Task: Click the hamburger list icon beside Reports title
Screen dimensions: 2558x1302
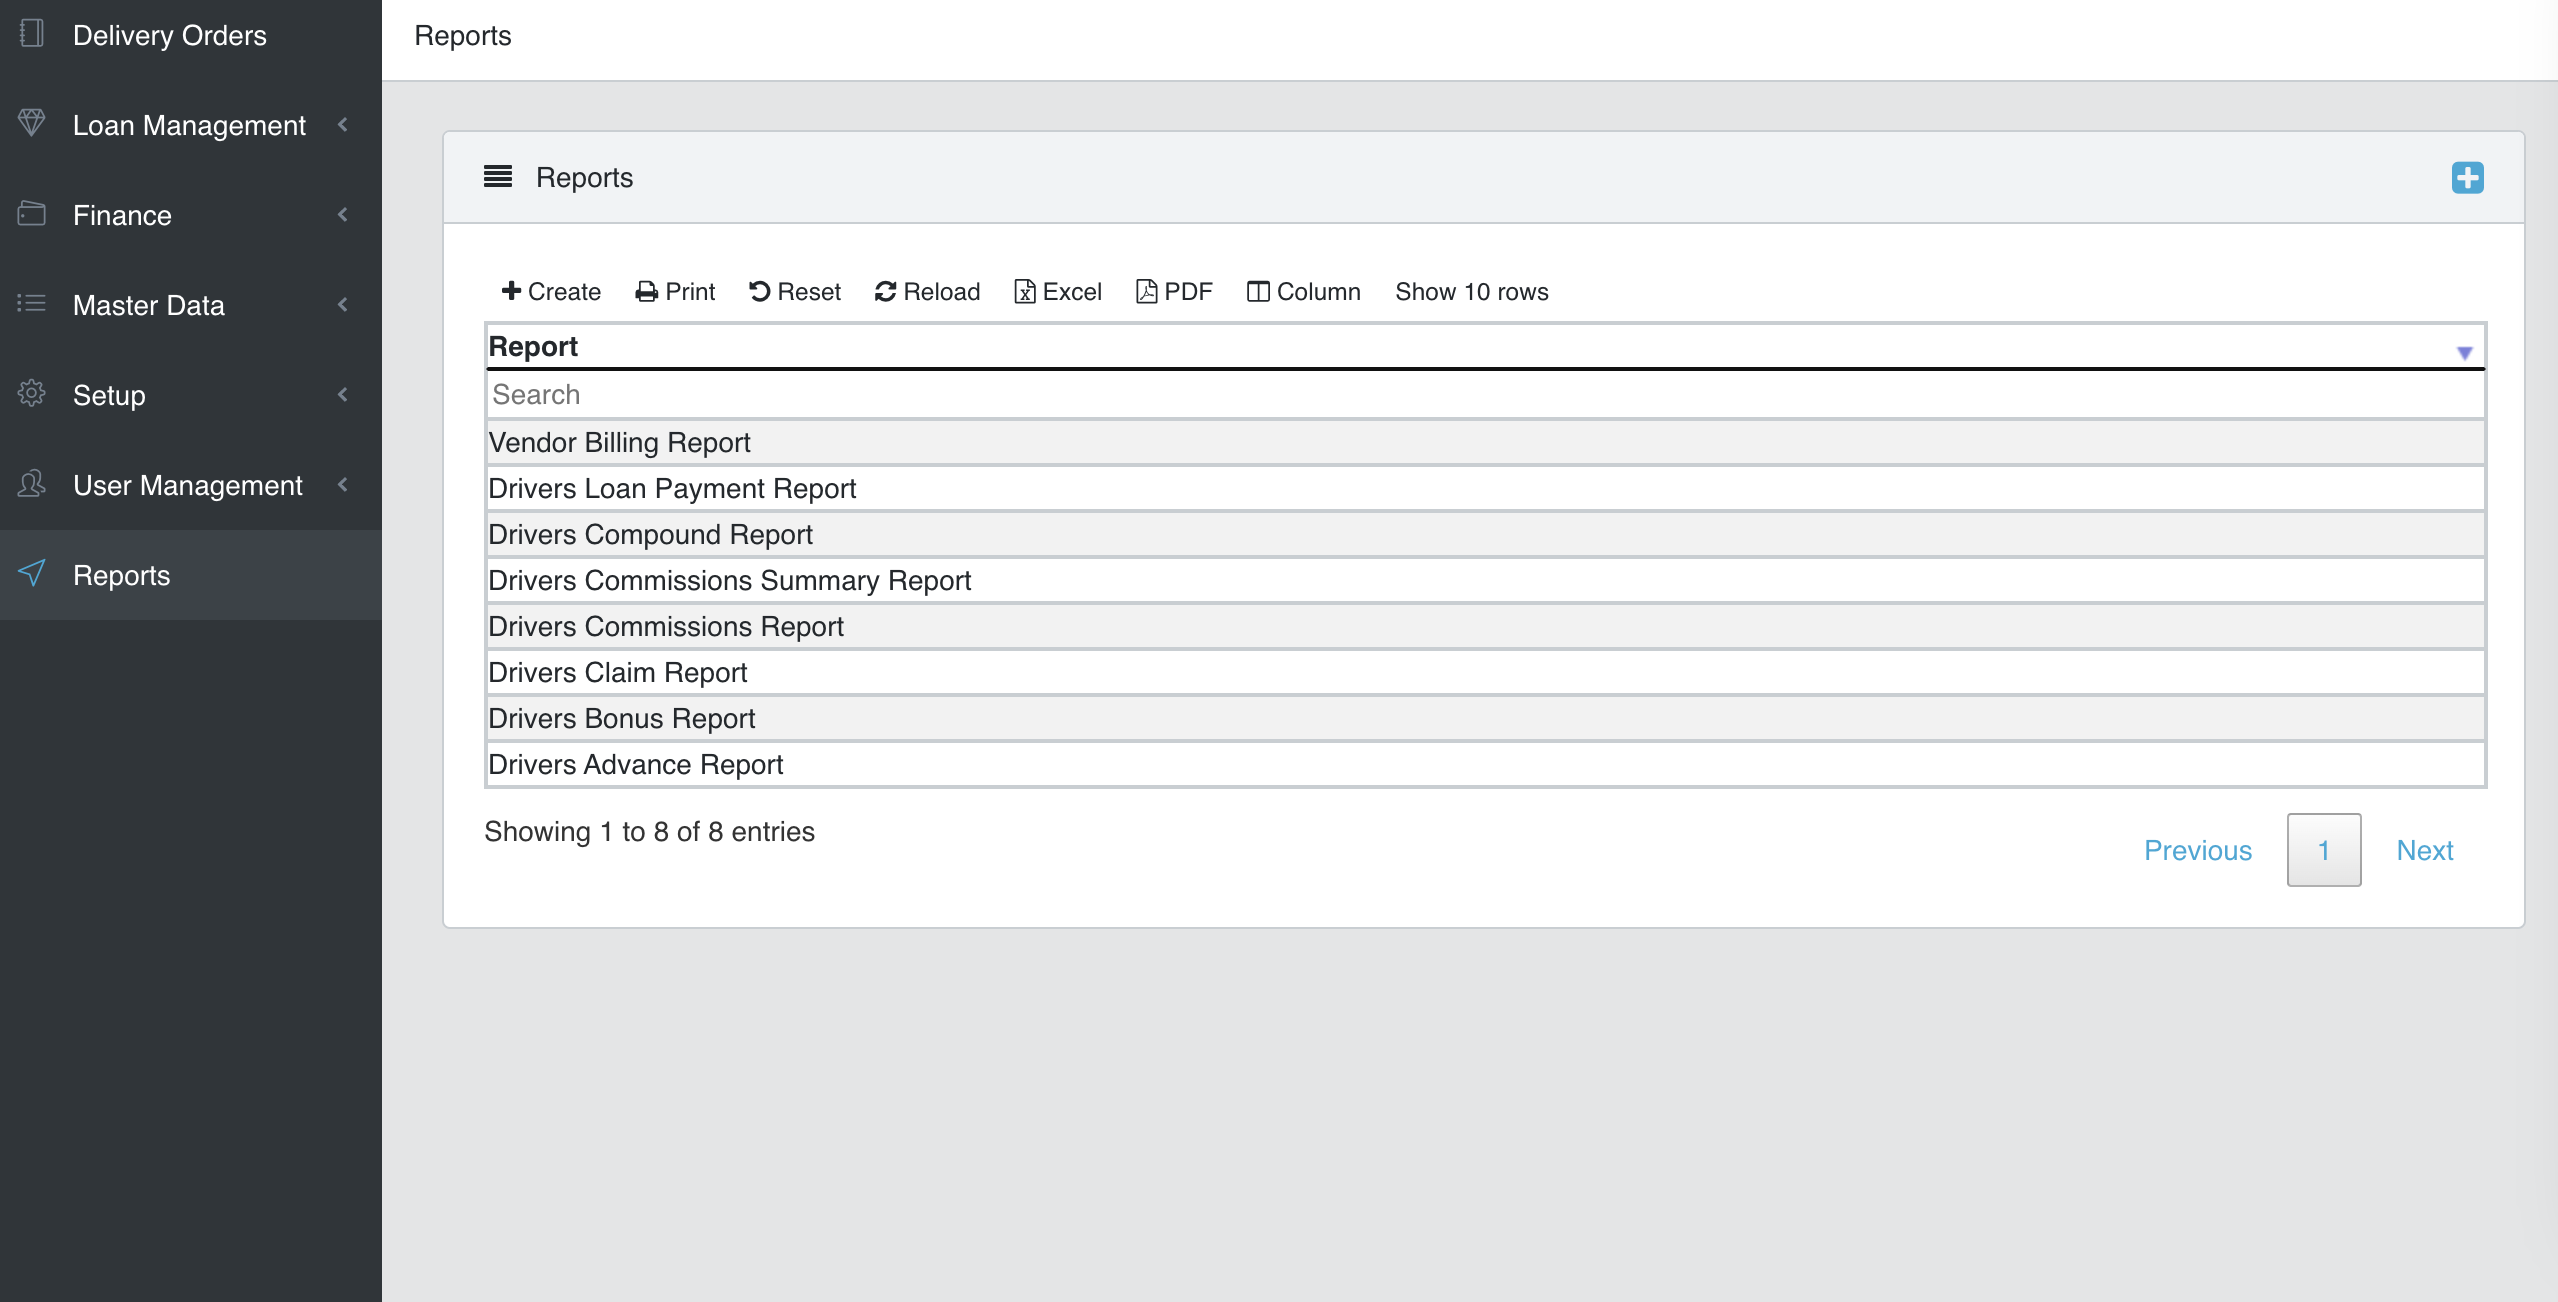Action: [x=497, y=177]
